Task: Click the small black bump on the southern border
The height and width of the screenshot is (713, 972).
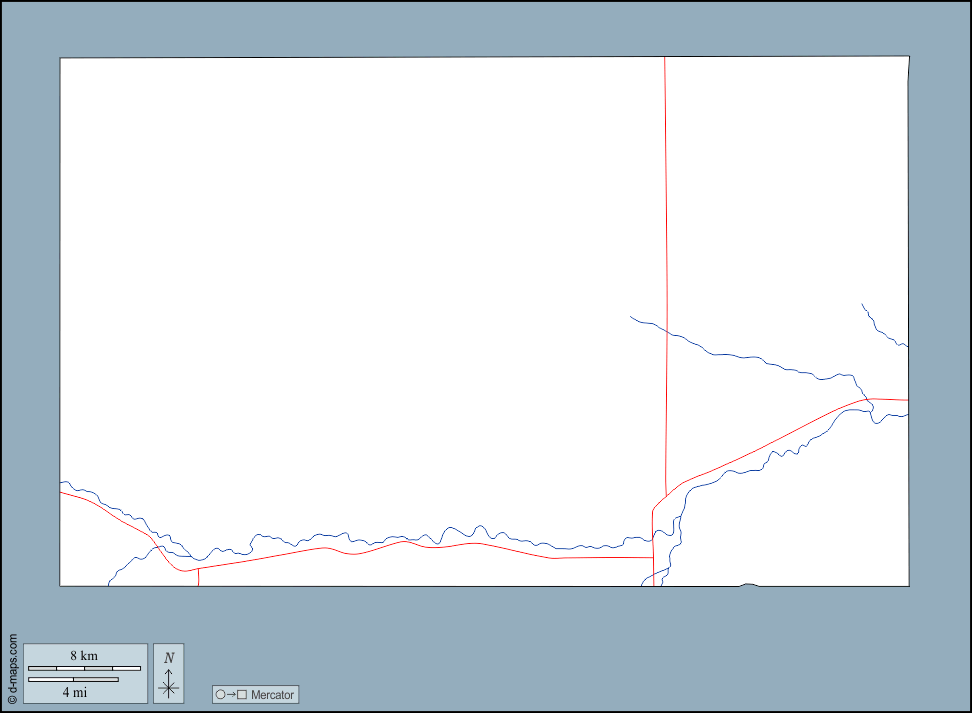Action: tap(749, 584)
